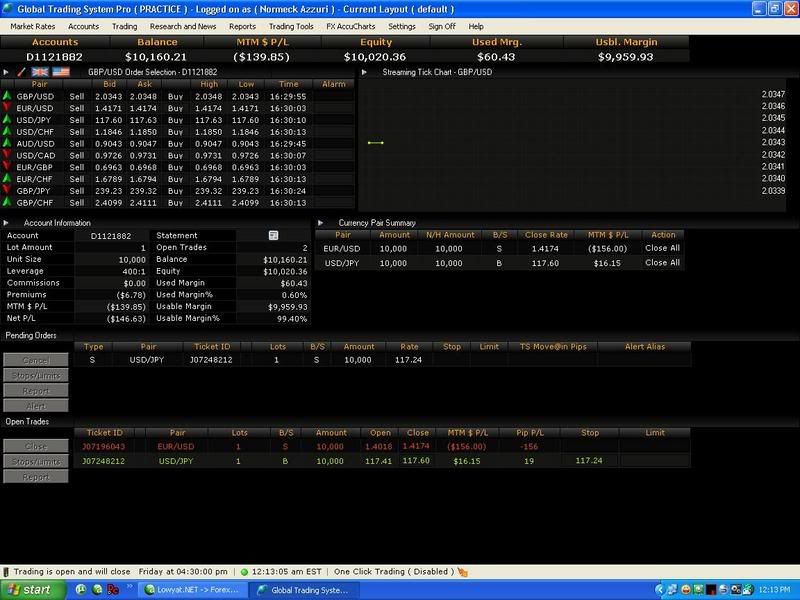The image size is (800, 600).
Task: Click red down arrow beside EUR/USD
Action: pyautogui.click(x=7, y=107)
